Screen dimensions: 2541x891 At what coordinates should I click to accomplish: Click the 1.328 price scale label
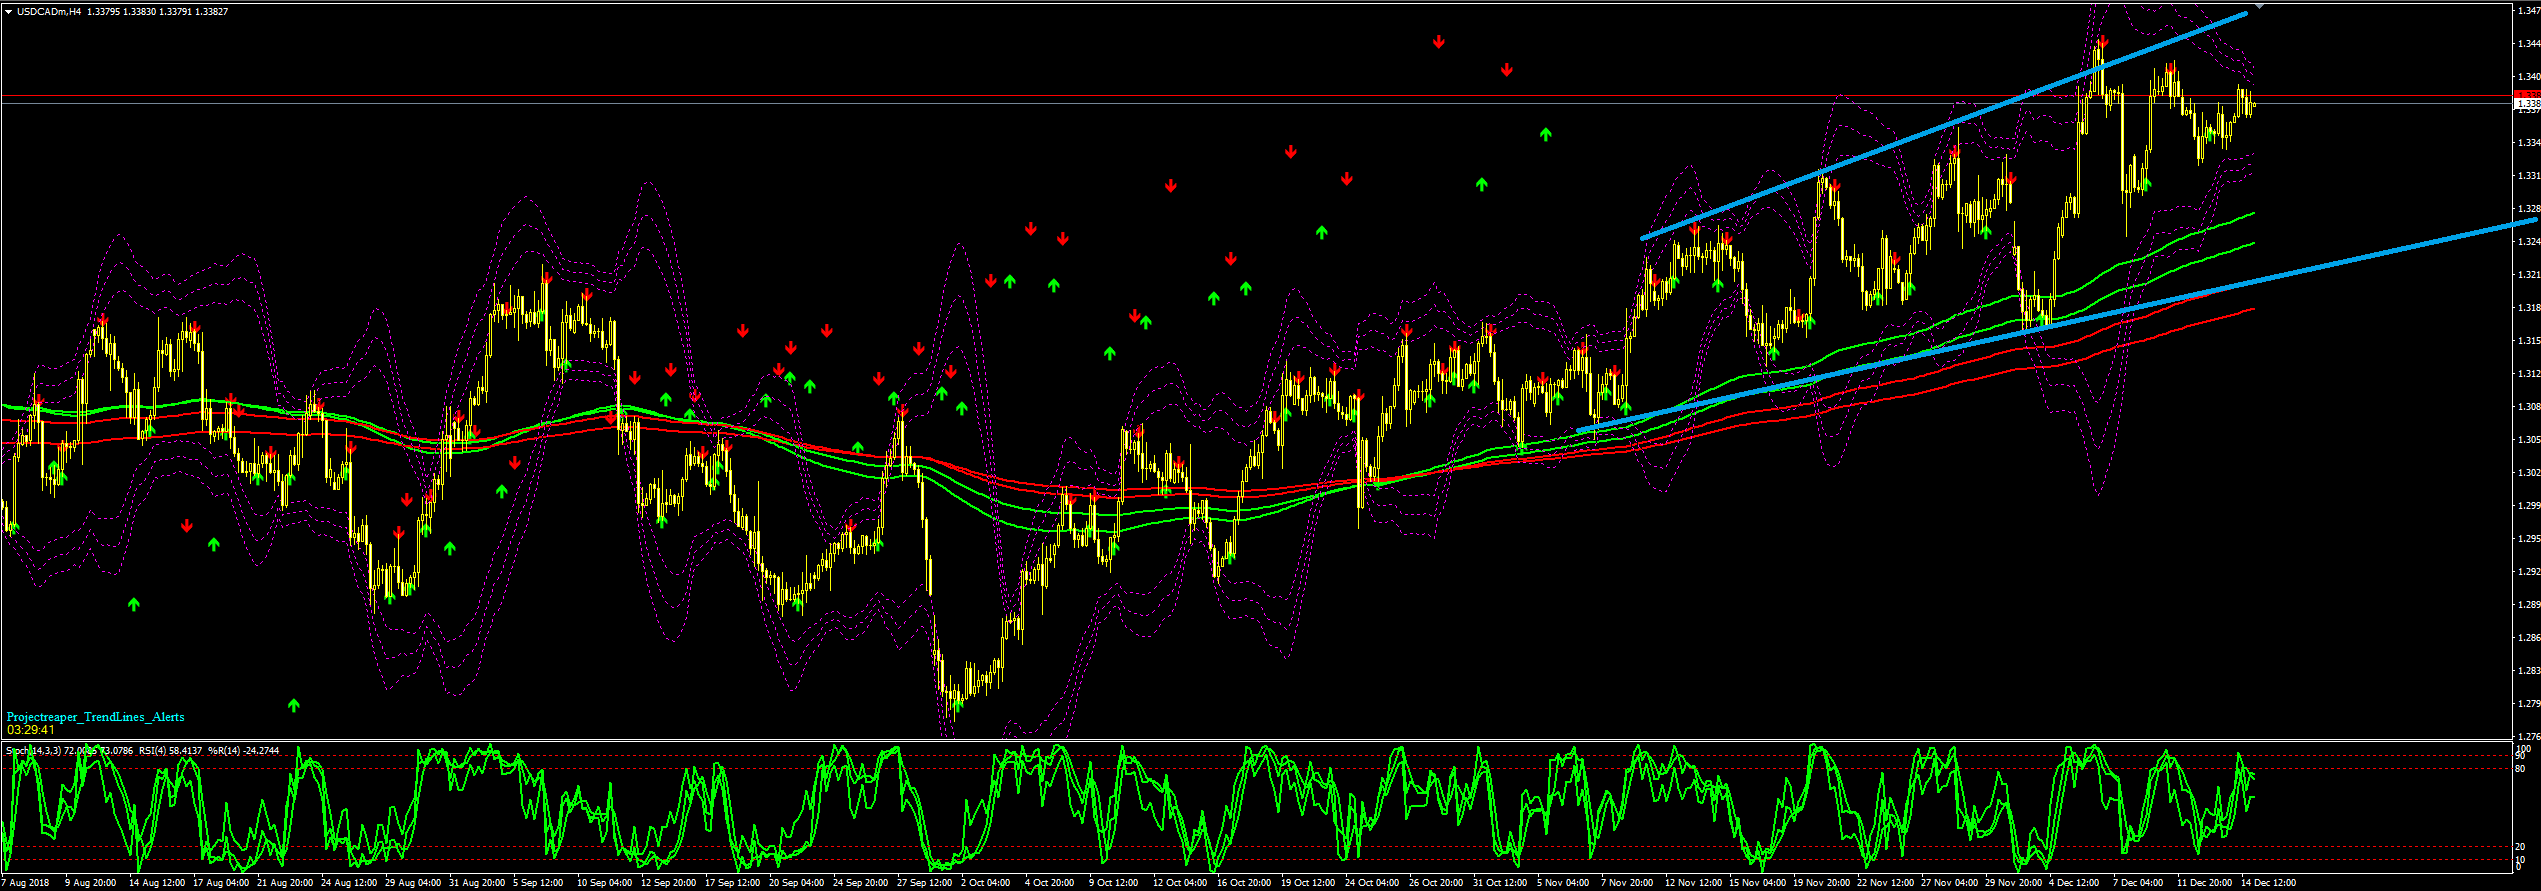[2529, 209]
